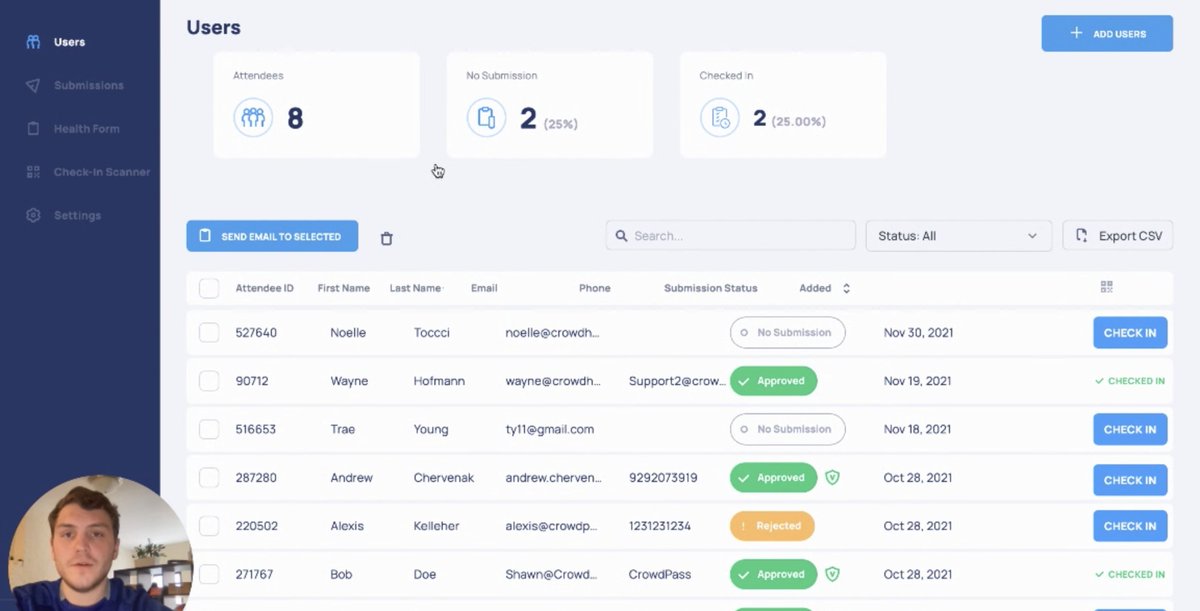Click the Checked In card icon
The image size is (1200, 611).
tap(720, 118)
